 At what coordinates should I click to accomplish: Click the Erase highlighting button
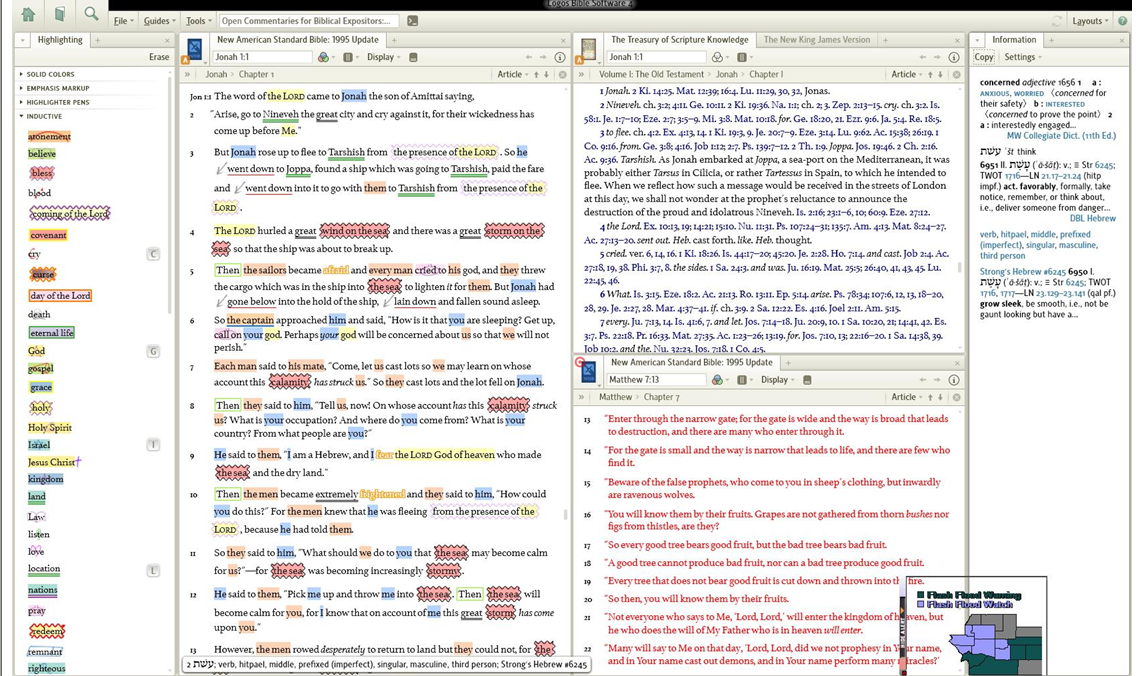(x=158, y=58)
